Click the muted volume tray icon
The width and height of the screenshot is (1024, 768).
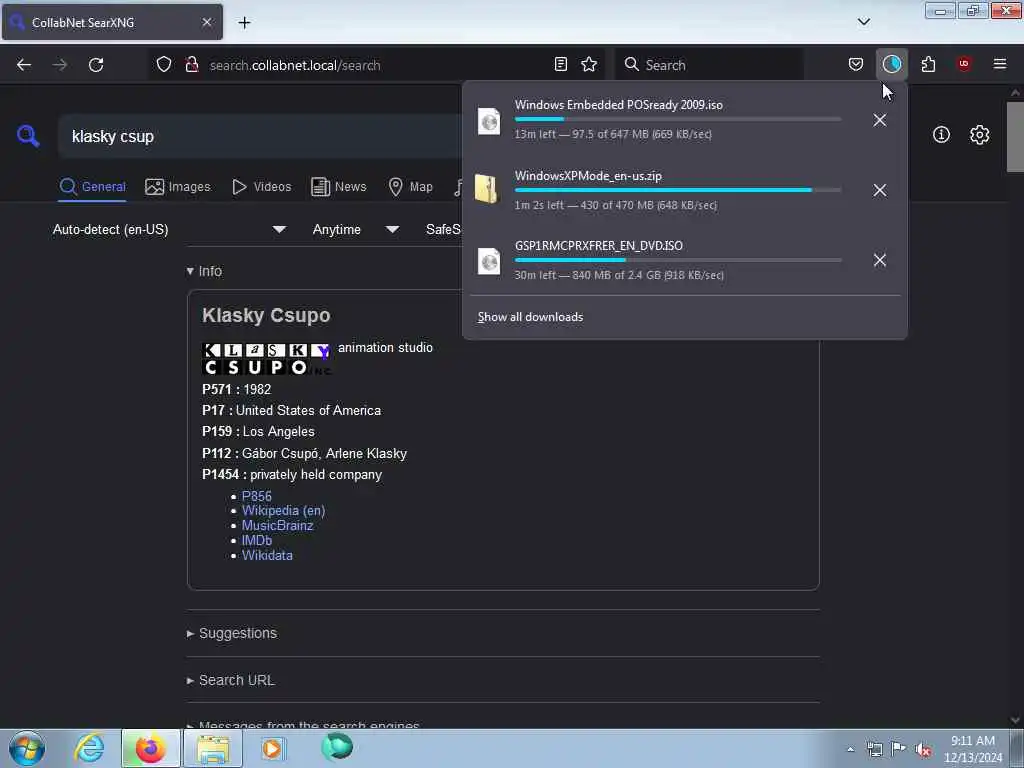(923, 750)
